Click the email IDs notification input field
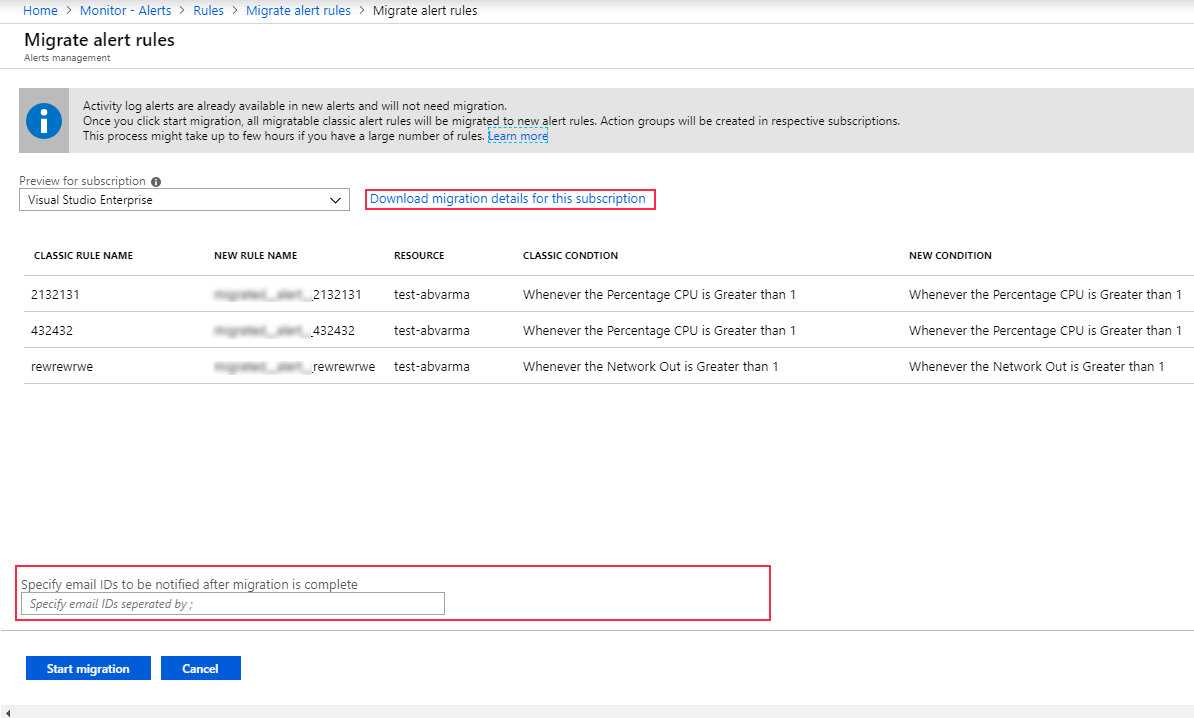Viewport: 1194px width, 718px height. tap(232, 603)
